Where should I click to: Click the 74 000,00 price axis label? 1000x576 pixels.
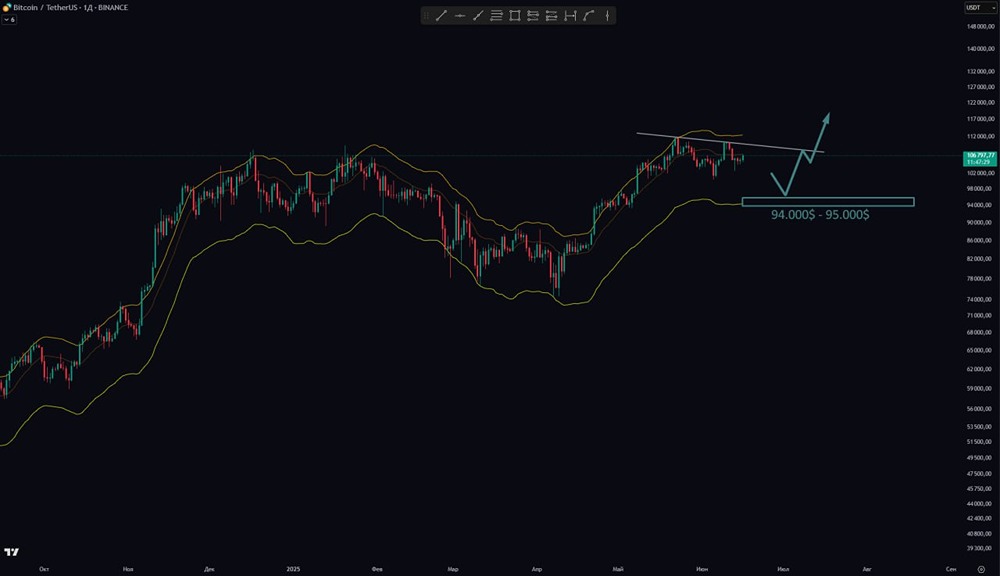coord(980,300)
